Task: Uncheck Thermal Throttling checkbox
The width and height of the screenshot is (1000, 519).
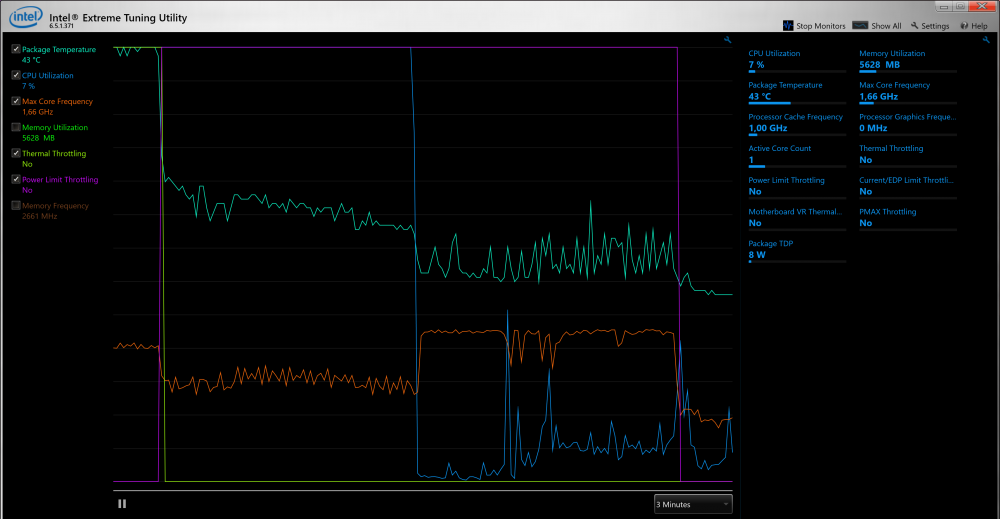Action: [16, 154]
